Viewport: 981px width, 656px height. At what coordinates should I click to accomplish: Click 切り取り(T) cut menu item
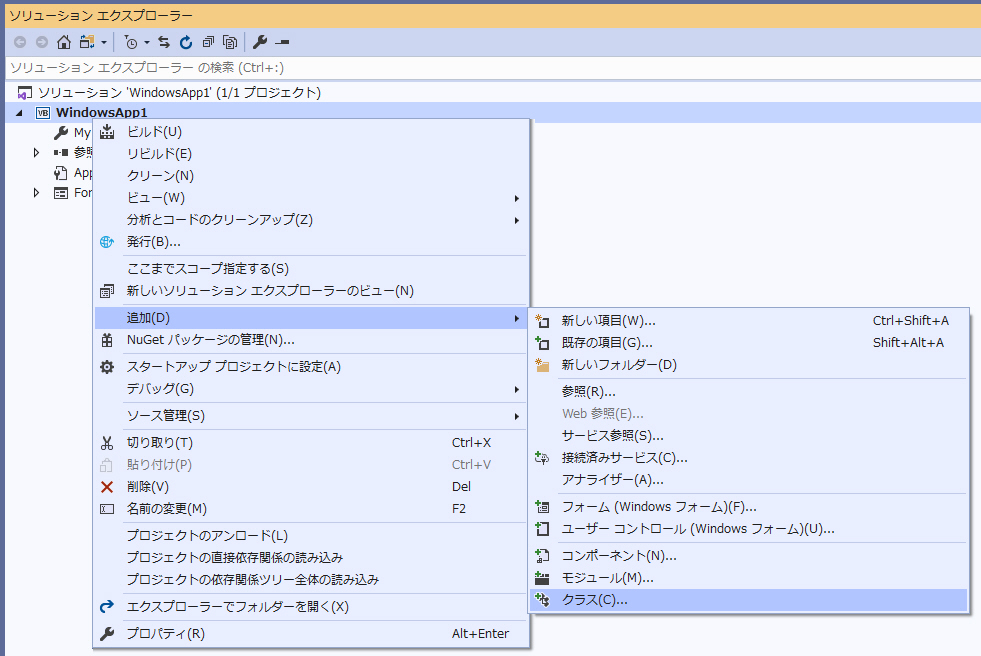[x=312, y=443]
